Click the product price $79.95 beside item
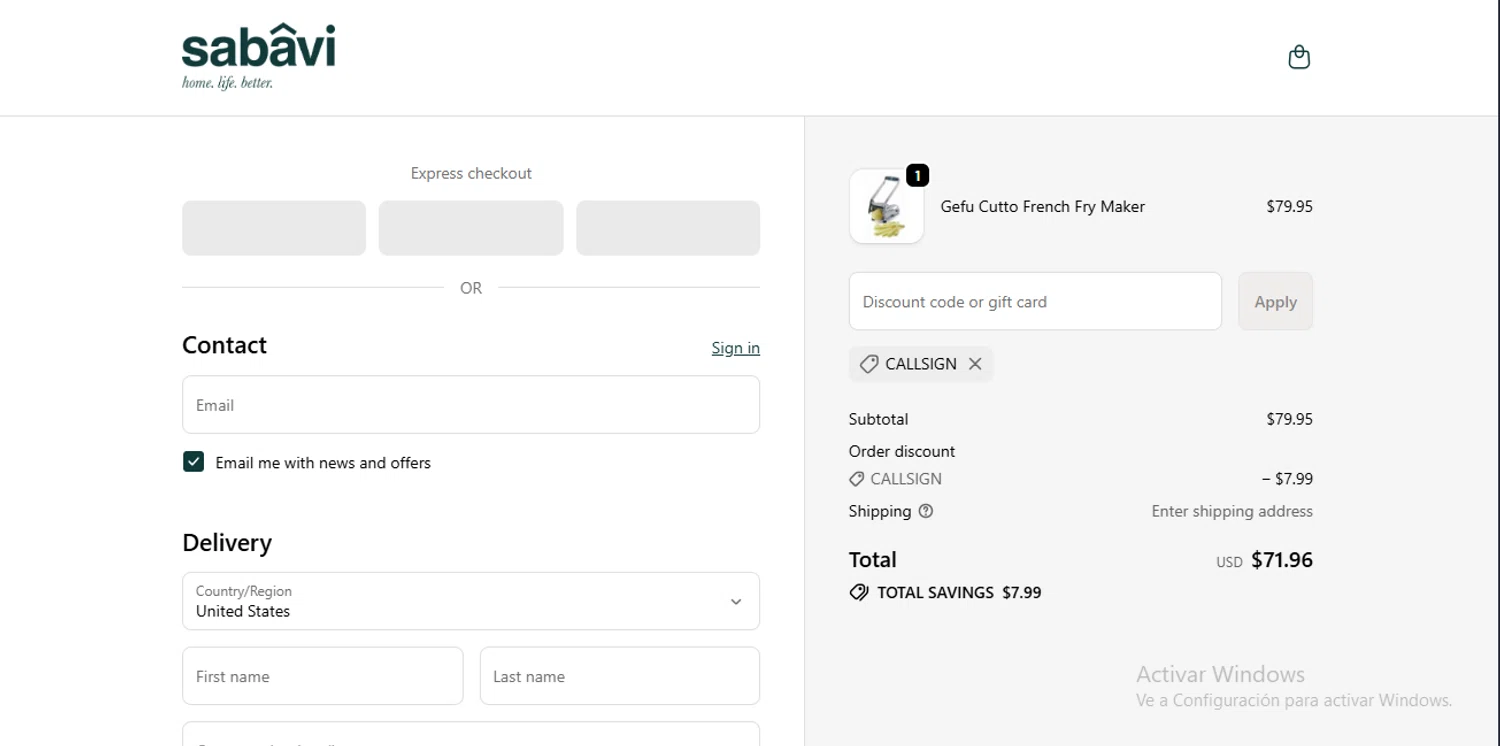The width and height of the screenshot is (1500, 746). pos(1289,206)
